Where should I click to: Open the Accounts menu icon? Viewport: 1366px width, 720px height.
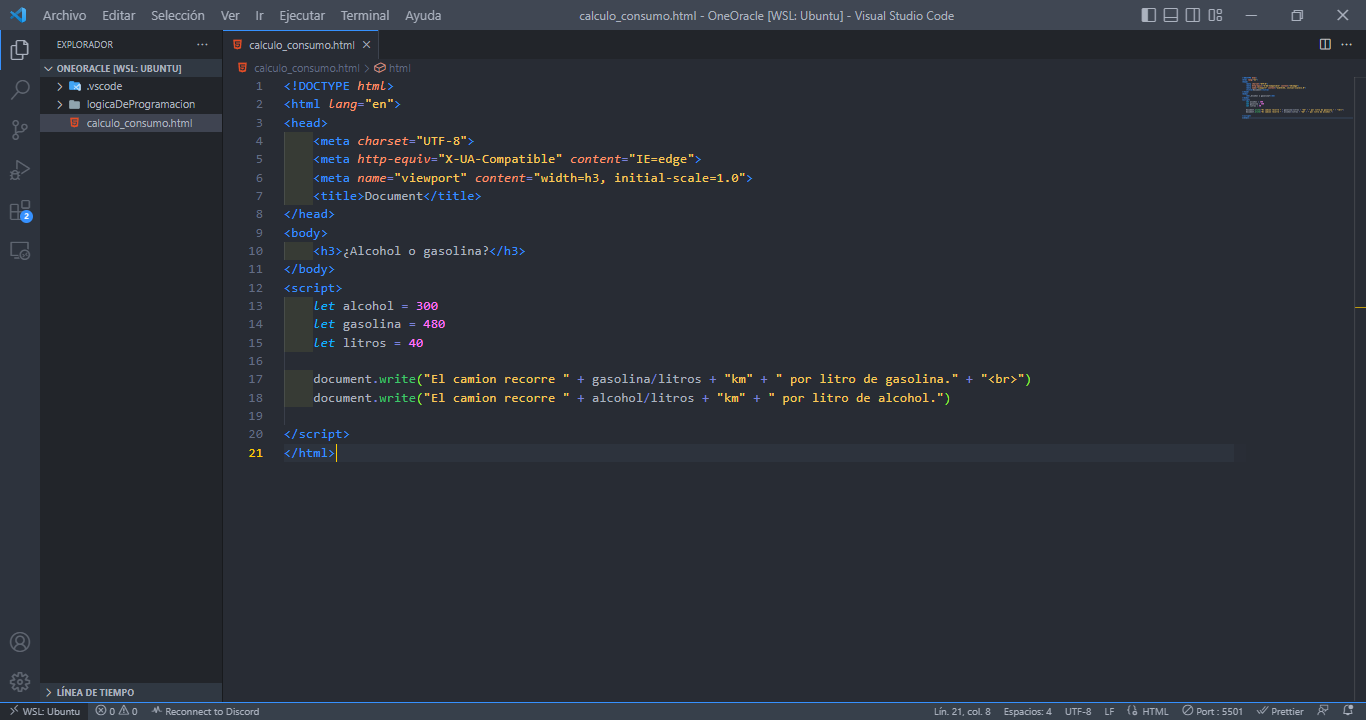pos(19,642)
